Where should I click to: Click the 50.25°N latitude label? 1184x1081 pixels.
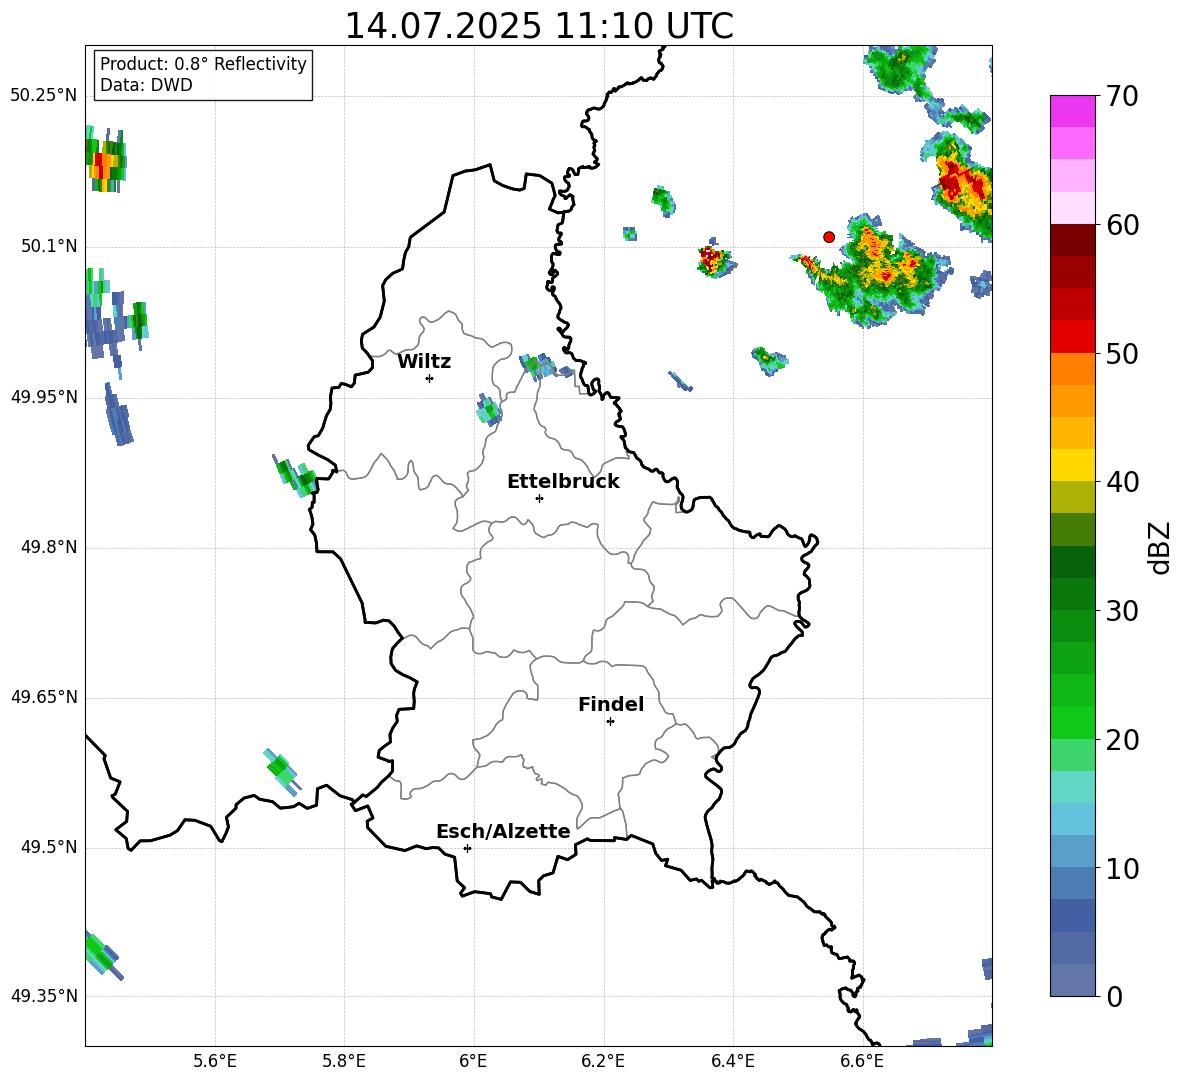(44, 96)
